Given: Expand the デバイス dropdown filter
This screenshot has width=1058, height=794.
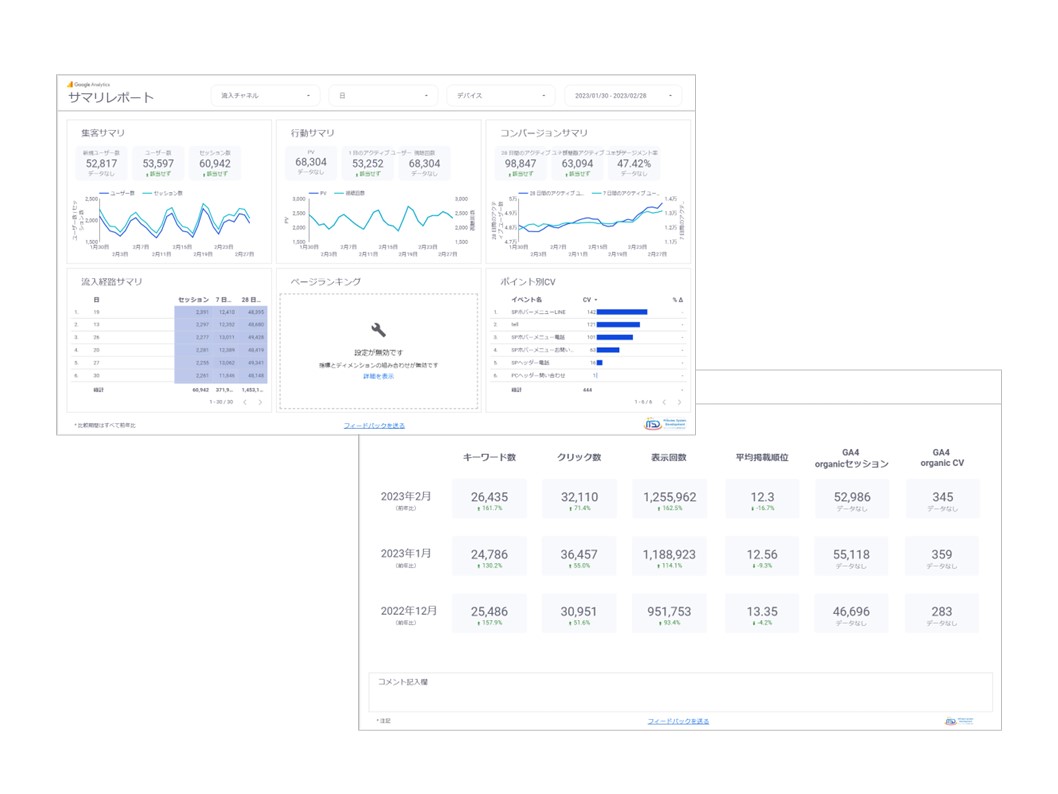Looking at the screenshot, I should 501,96.
